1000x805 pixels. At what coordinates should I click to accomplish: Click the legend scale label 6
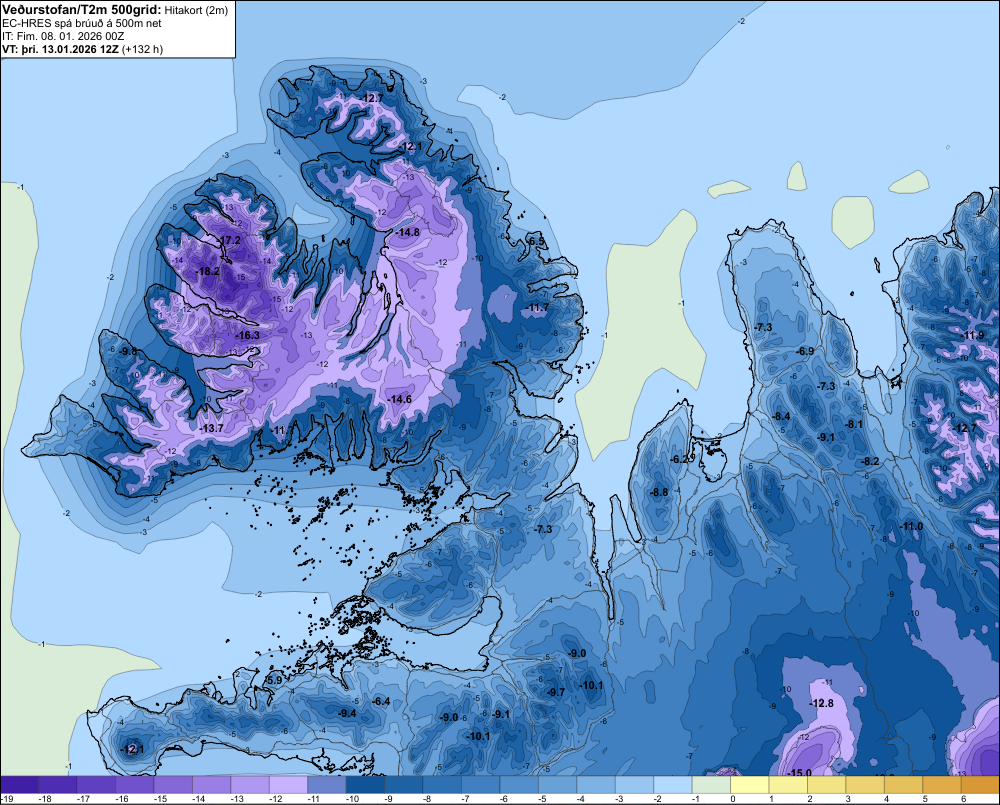click(x=964, y=799)
